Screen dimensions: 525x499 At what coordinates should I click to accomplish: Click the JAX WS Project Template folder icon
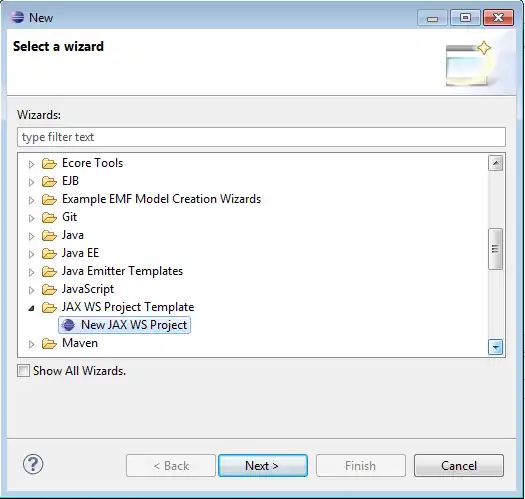tap(49, 308)
